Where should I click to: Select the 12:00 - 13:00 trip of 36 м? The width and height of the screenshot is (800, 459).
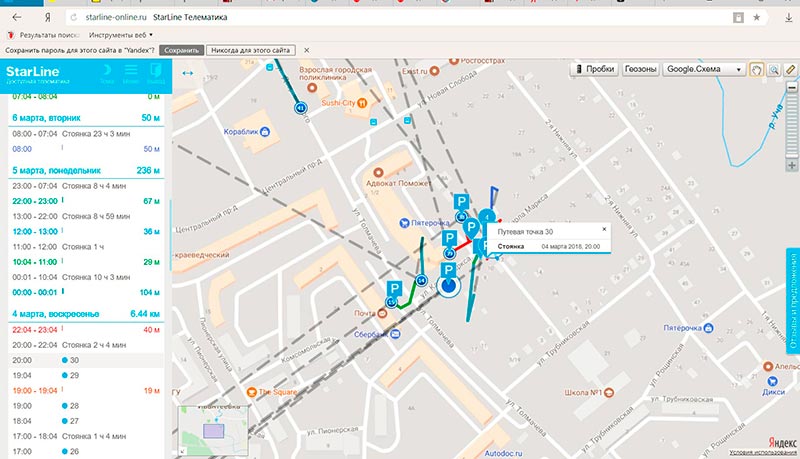point(86,232)
